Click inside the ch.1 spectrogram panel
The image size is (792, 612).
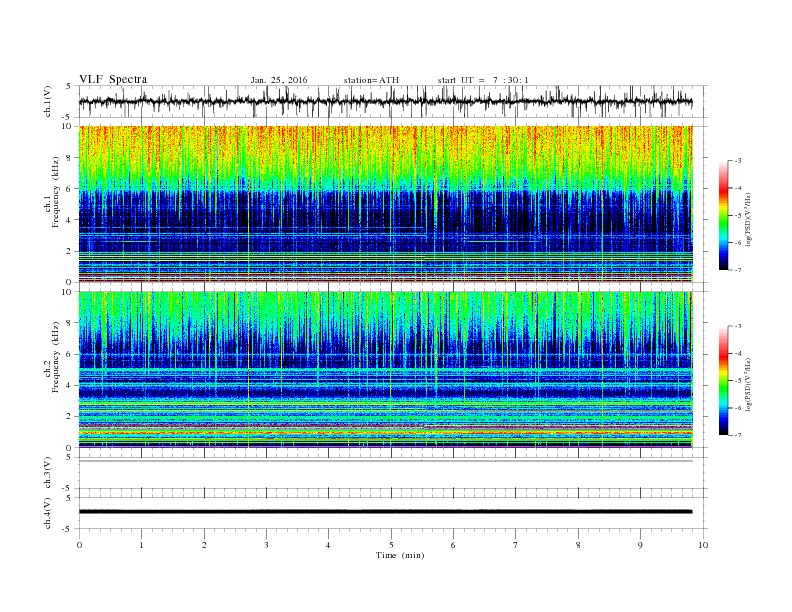pyautogui.click(x=385, y=204)
